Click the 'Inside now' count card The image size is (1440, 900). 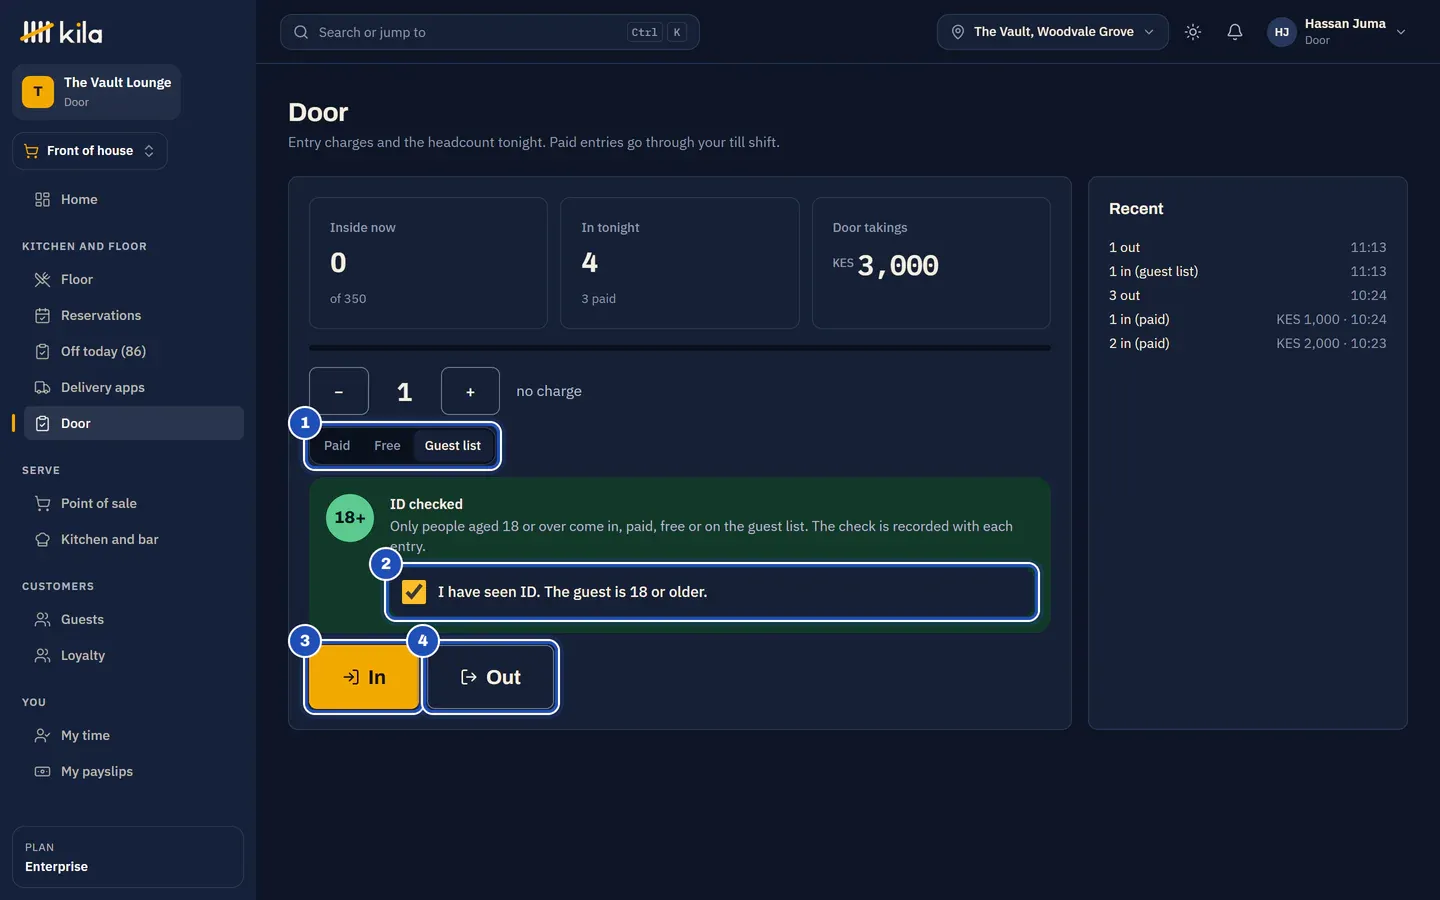pos(428,263)
